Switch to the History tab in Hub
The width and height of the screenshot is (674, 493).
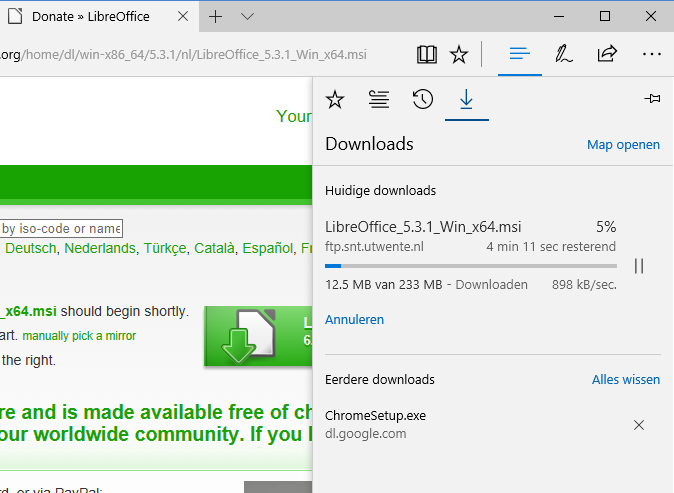click(x=422, y=99)
